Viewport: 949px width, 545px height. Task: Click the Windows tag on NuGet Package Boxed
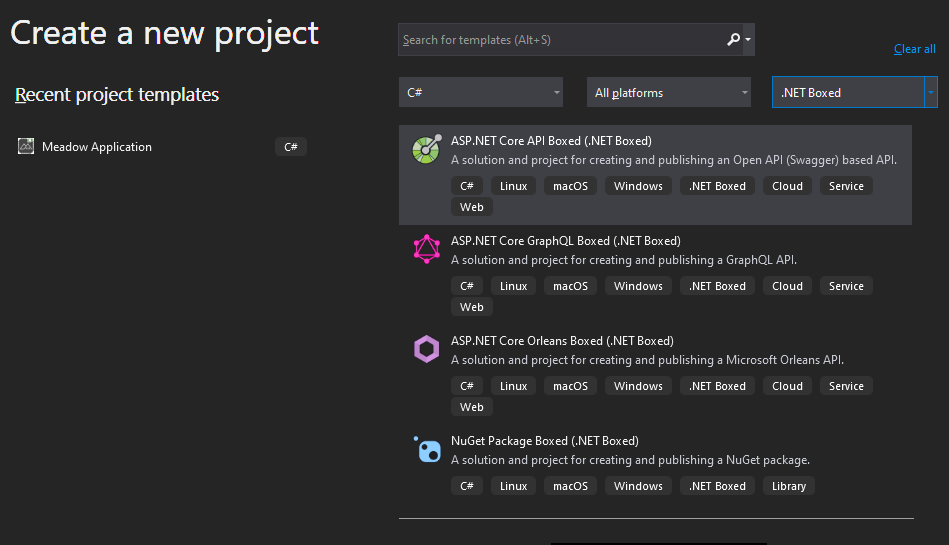pos(638,486)
